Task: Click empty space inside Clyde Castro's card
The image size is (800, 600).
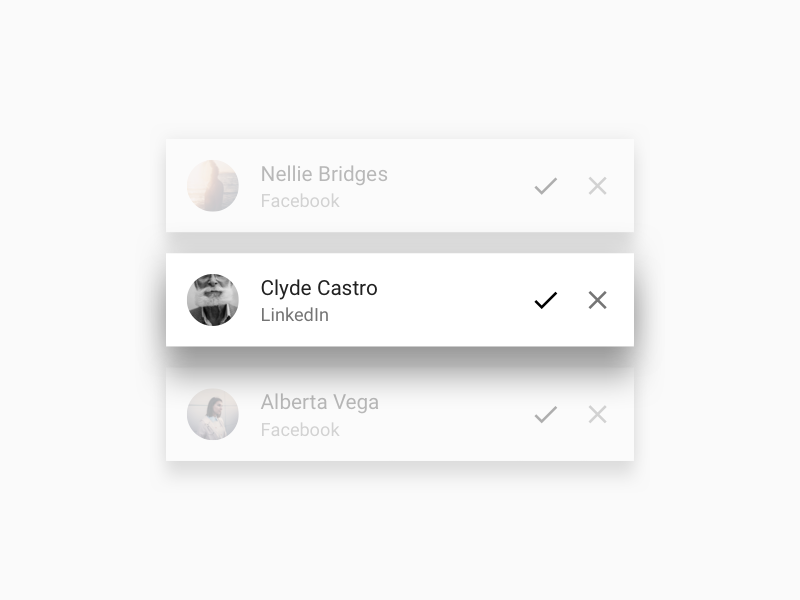Action: [450, 300]
